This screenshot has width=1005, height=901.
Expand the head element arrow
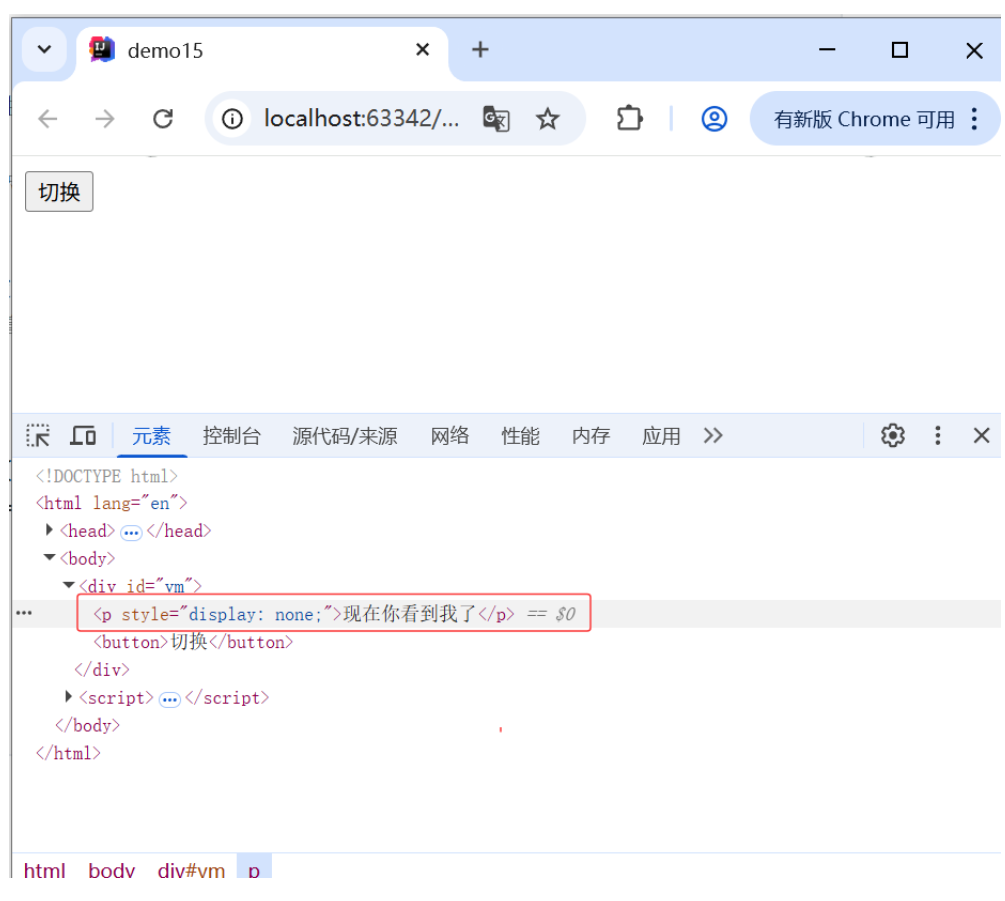click(x=49, y=530)
